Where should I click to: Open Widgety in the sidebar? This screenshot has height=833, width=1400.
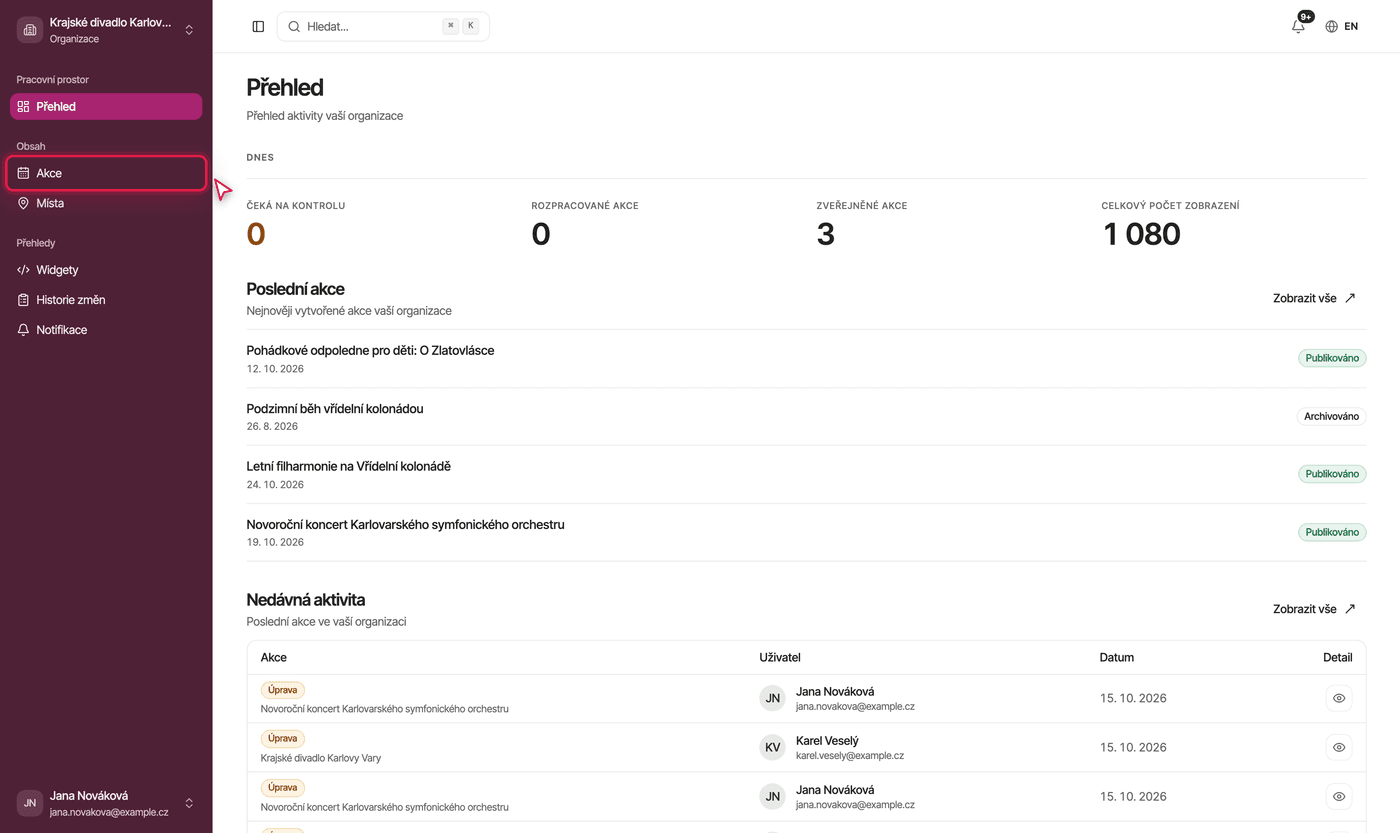click(x=106, y=270)
